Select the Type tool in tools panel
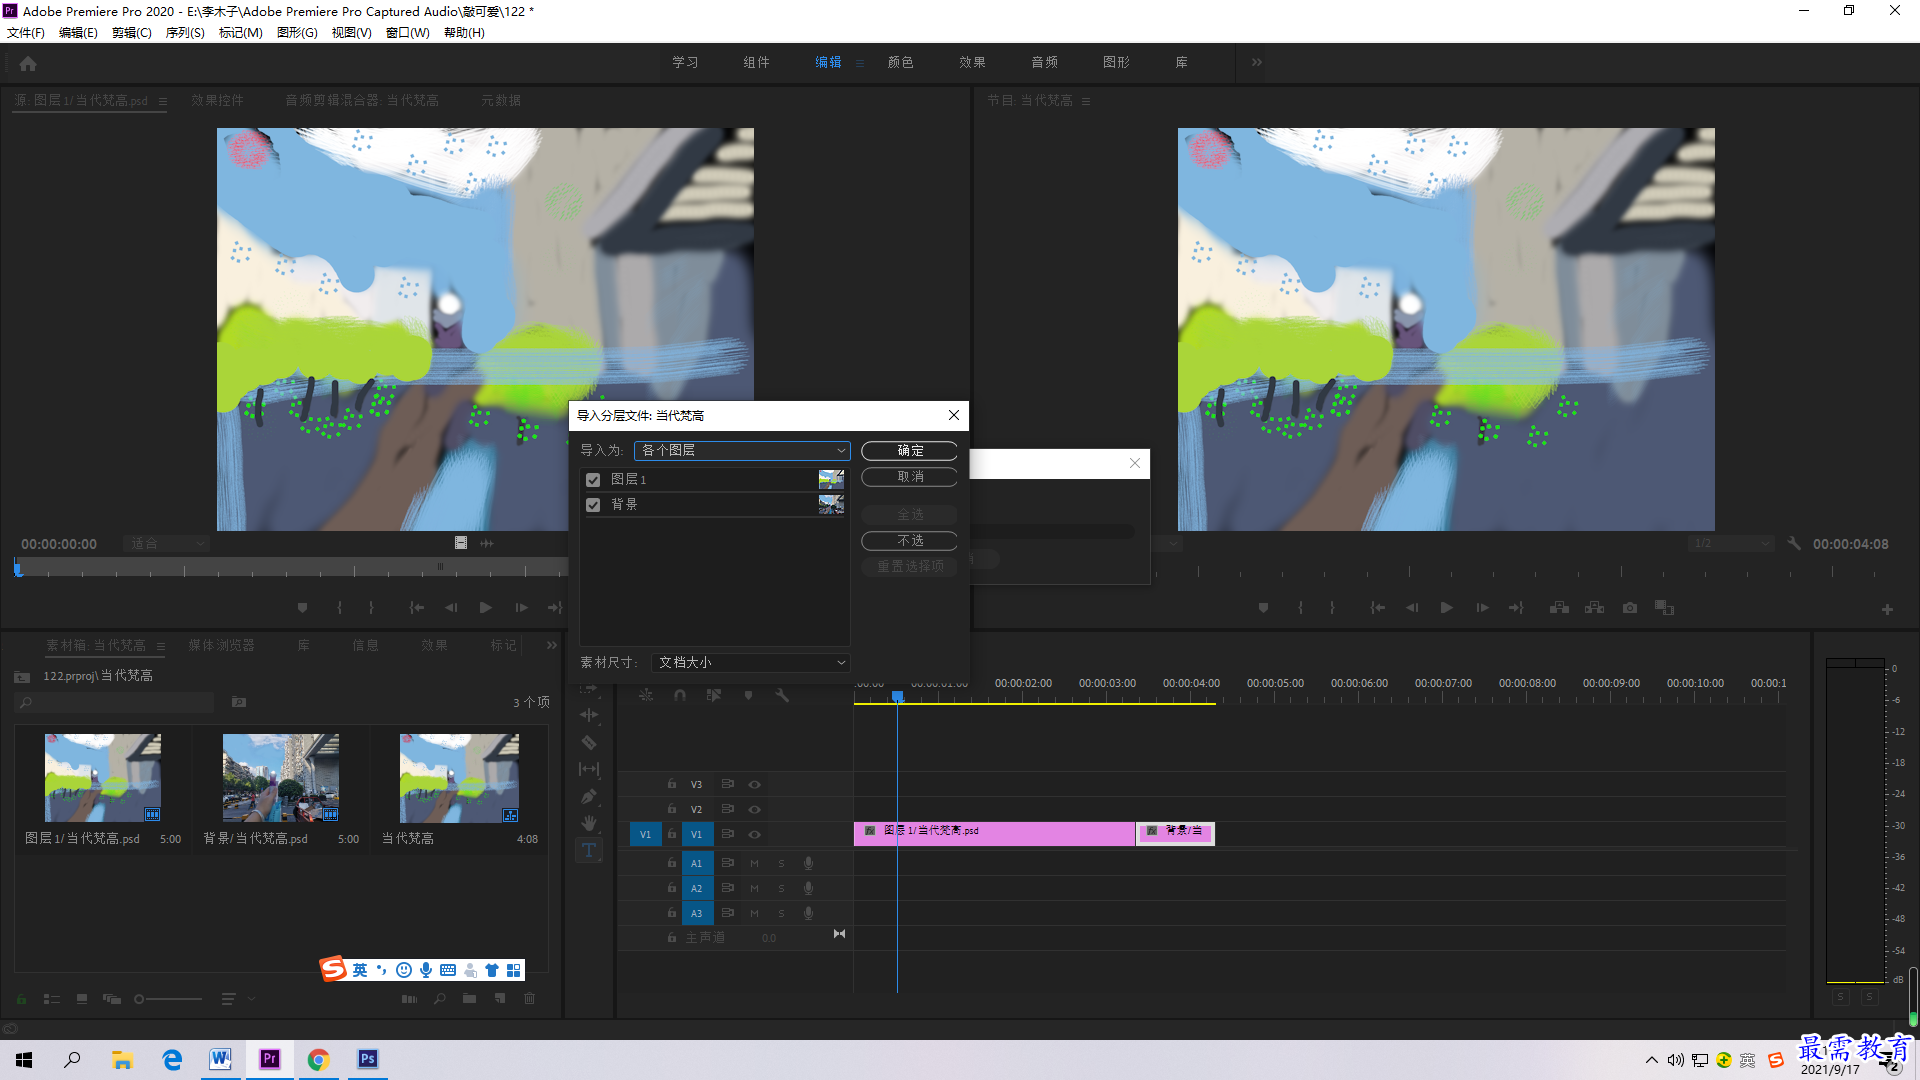Screen dimensions: 1920x1080 click(x=589, y=850)
